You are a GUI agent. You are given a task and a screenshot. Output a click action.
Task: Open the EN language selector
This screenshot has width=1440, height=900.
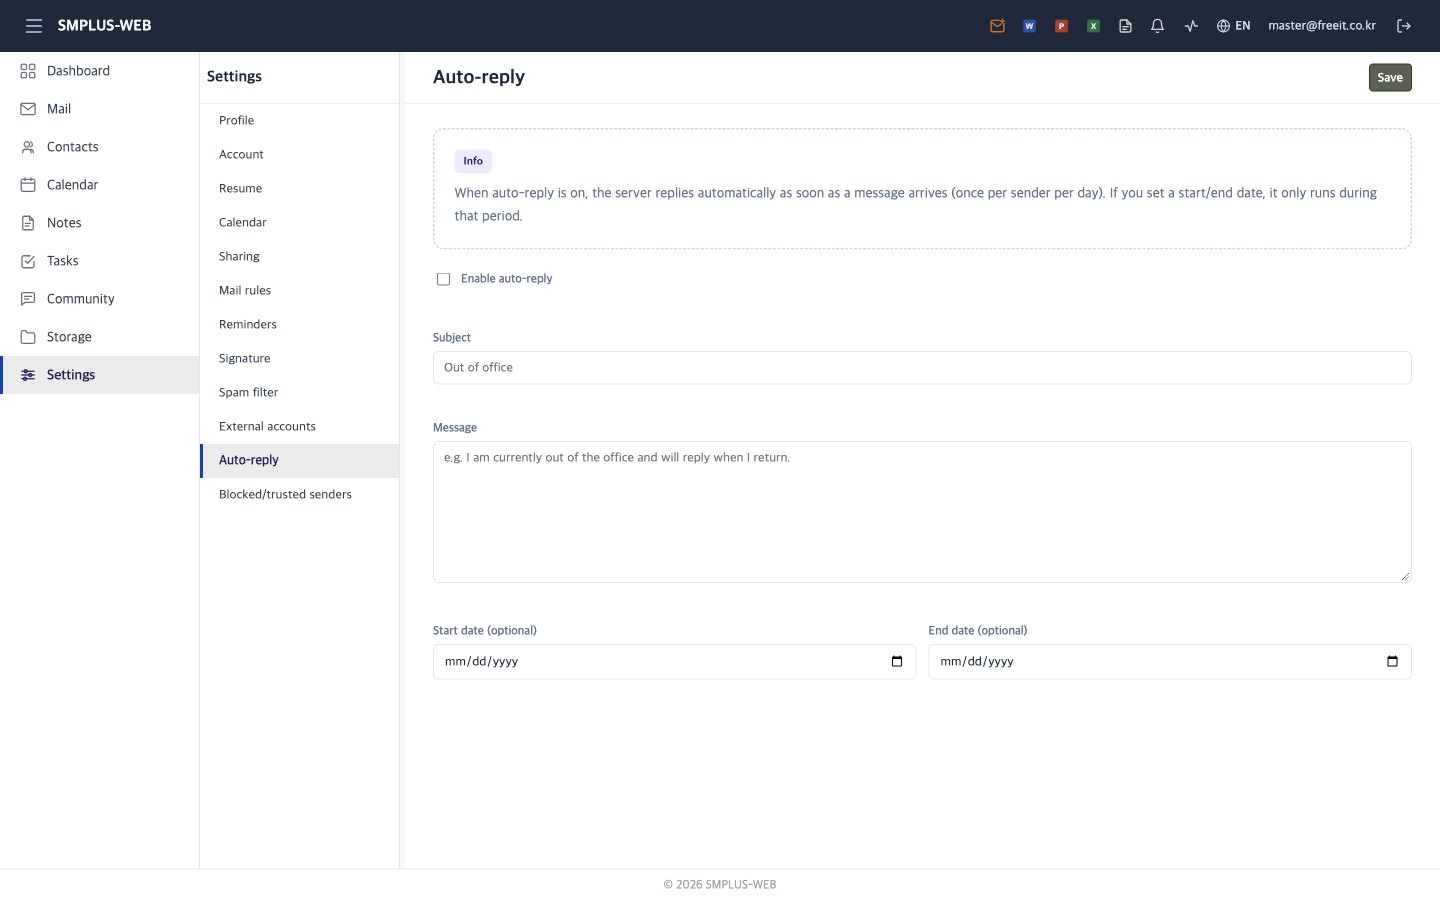pyautogui.click(x=1233, y=26)
